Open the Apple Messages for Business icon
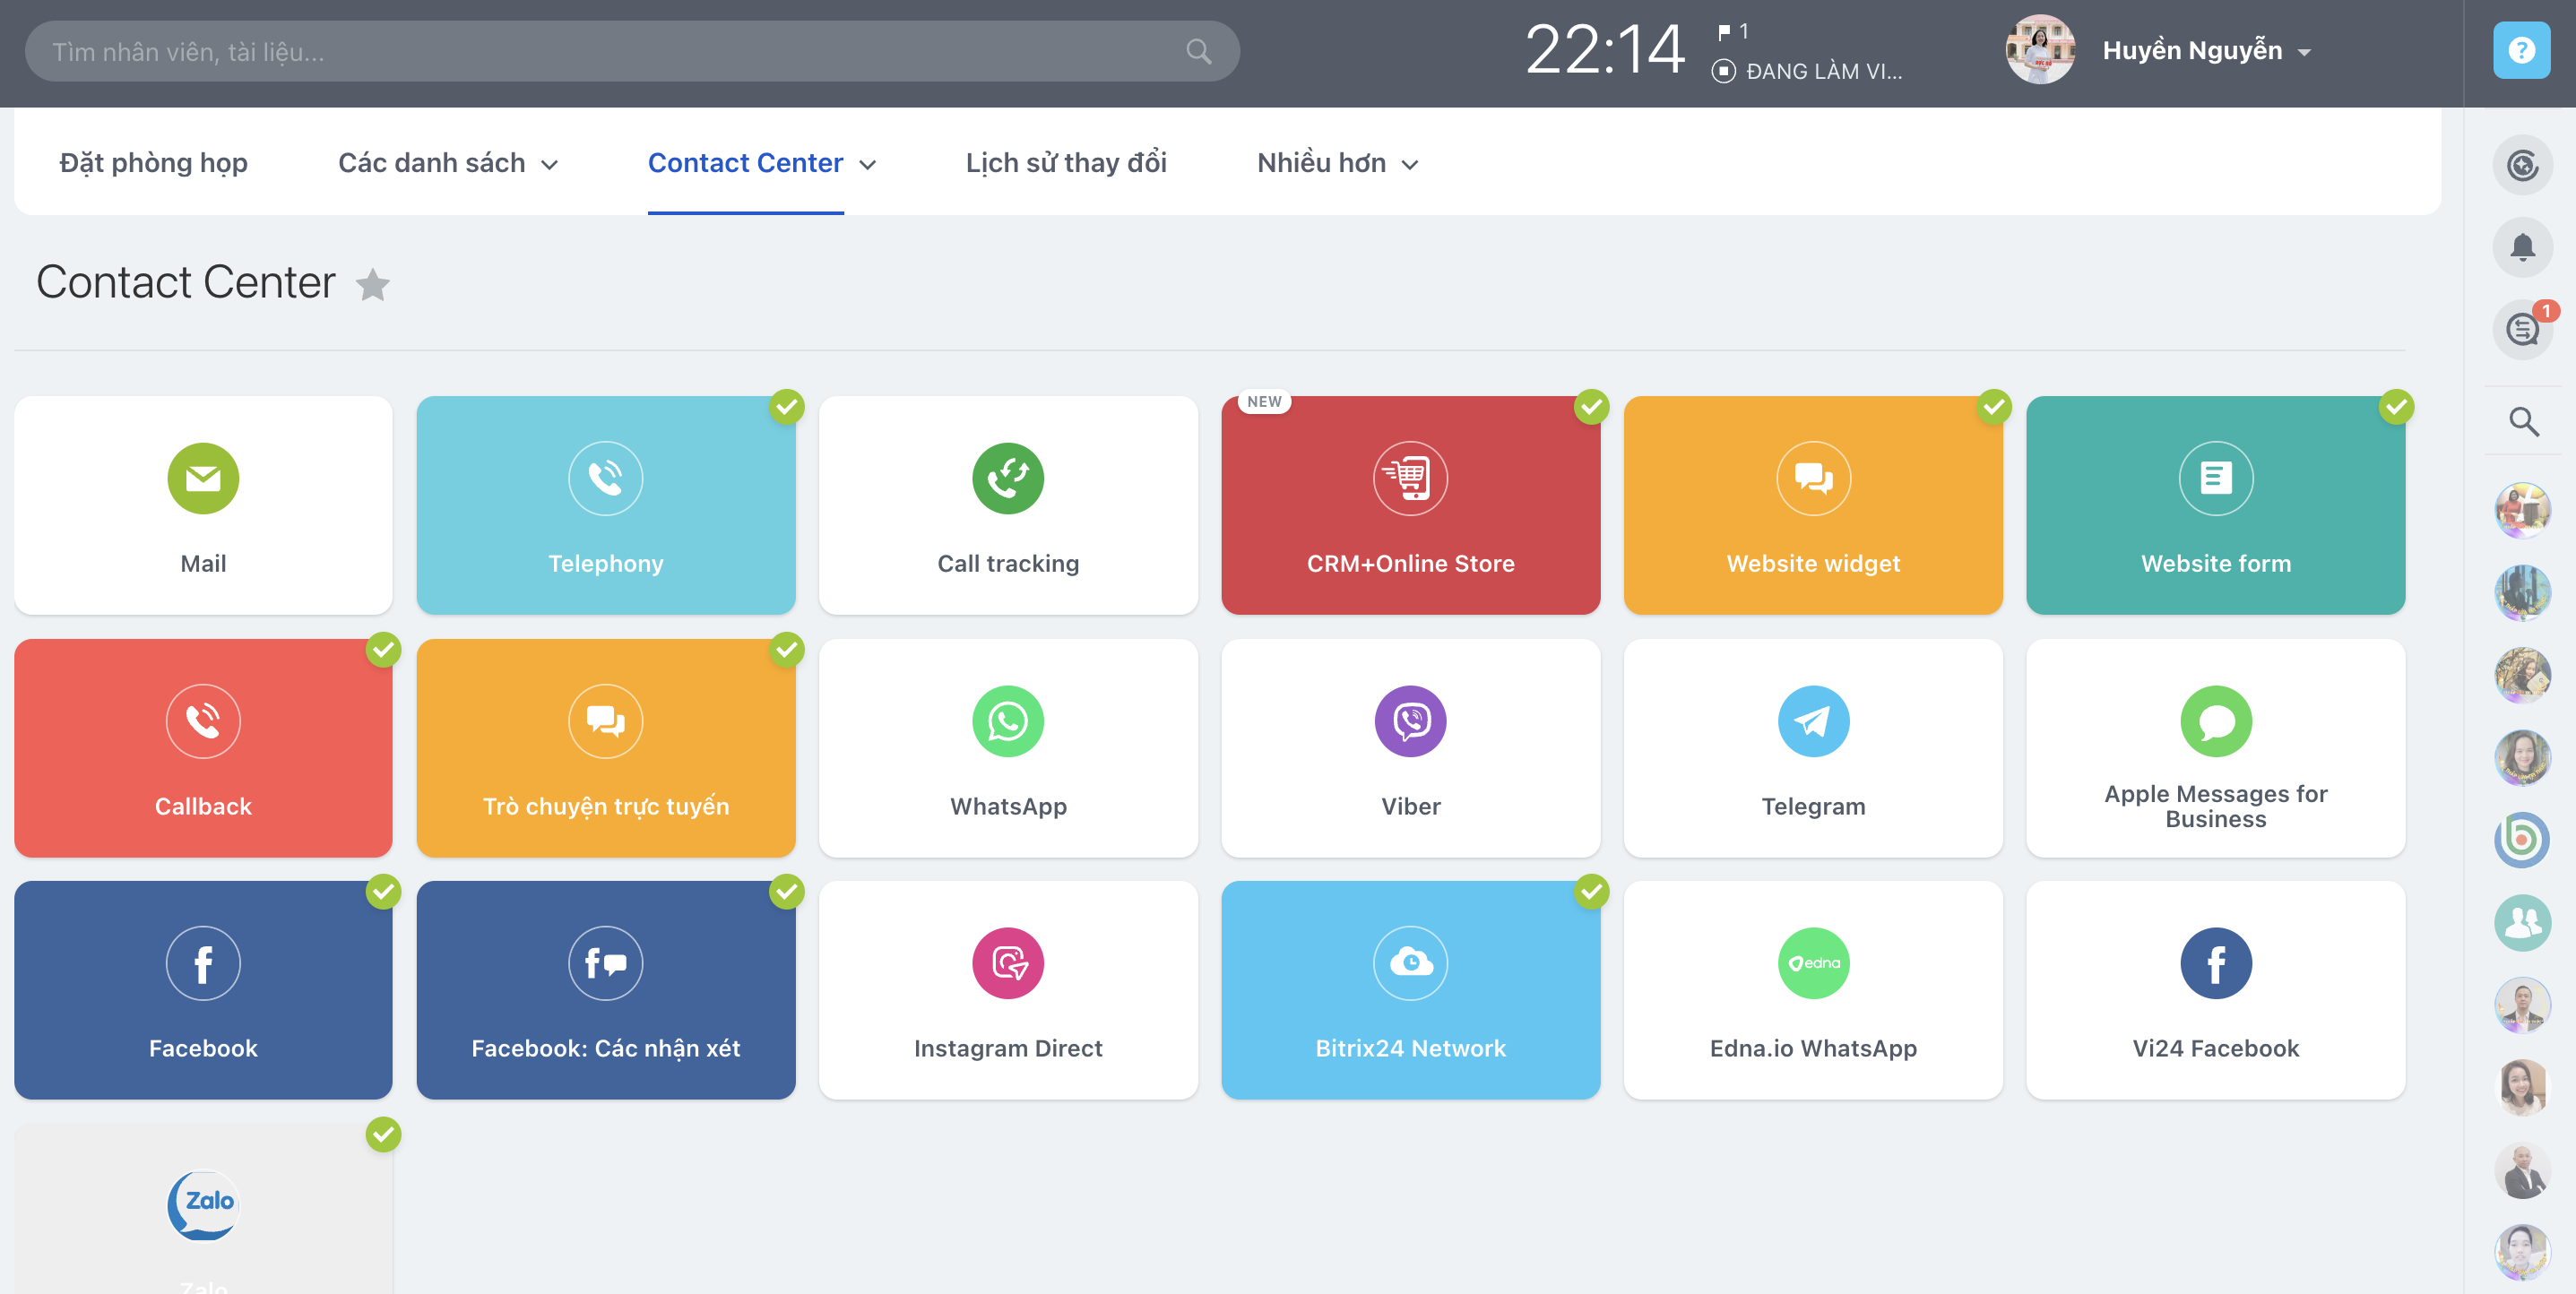Viewport: 2576px width, 1294px height. (x=2216, y=721)
